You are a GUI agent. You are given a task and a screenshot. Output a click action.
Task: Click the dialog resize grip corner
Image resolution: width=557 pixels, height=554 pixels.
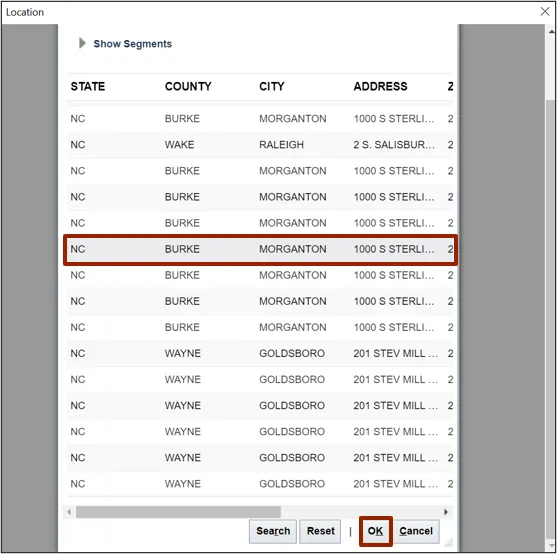(x=449, y=542)
